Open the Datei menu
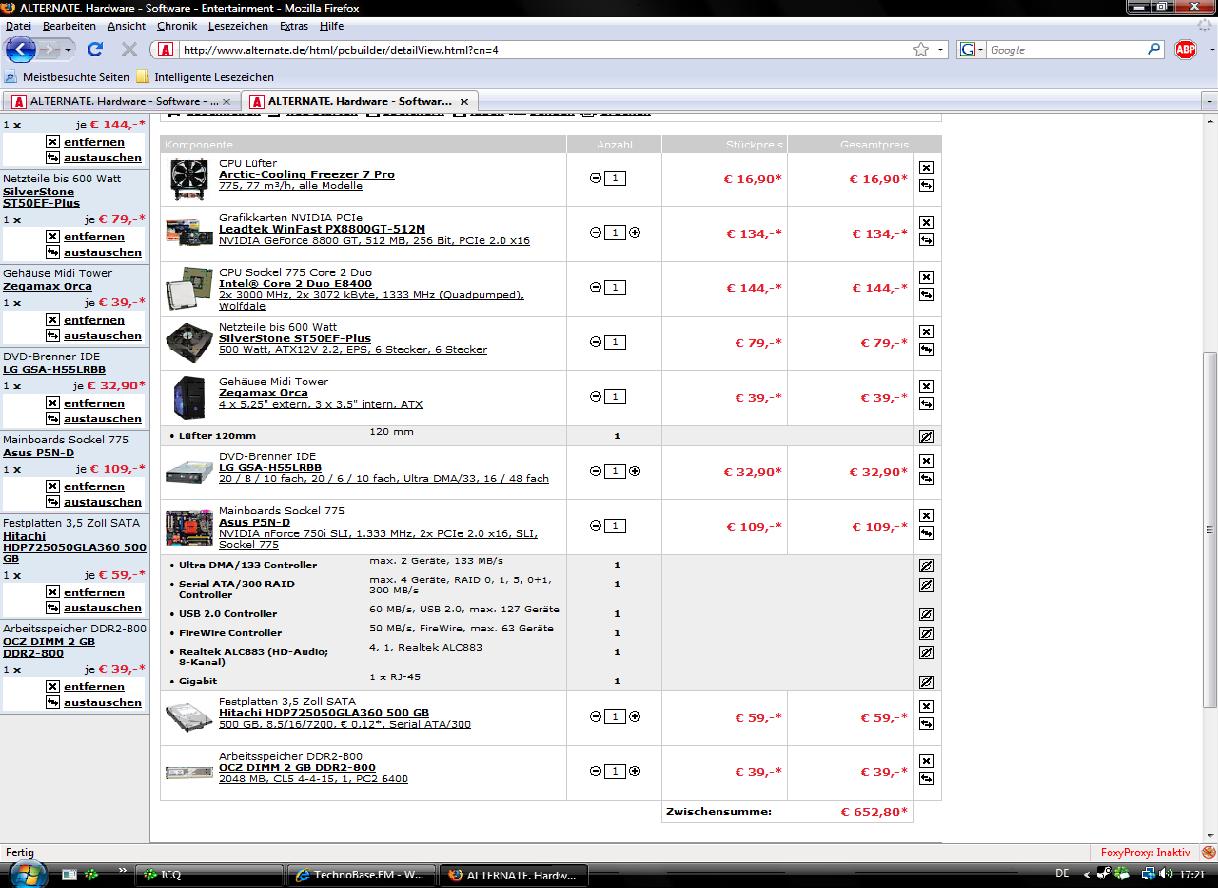Screen dimensions: 1218x888 [x=18, y=26]
